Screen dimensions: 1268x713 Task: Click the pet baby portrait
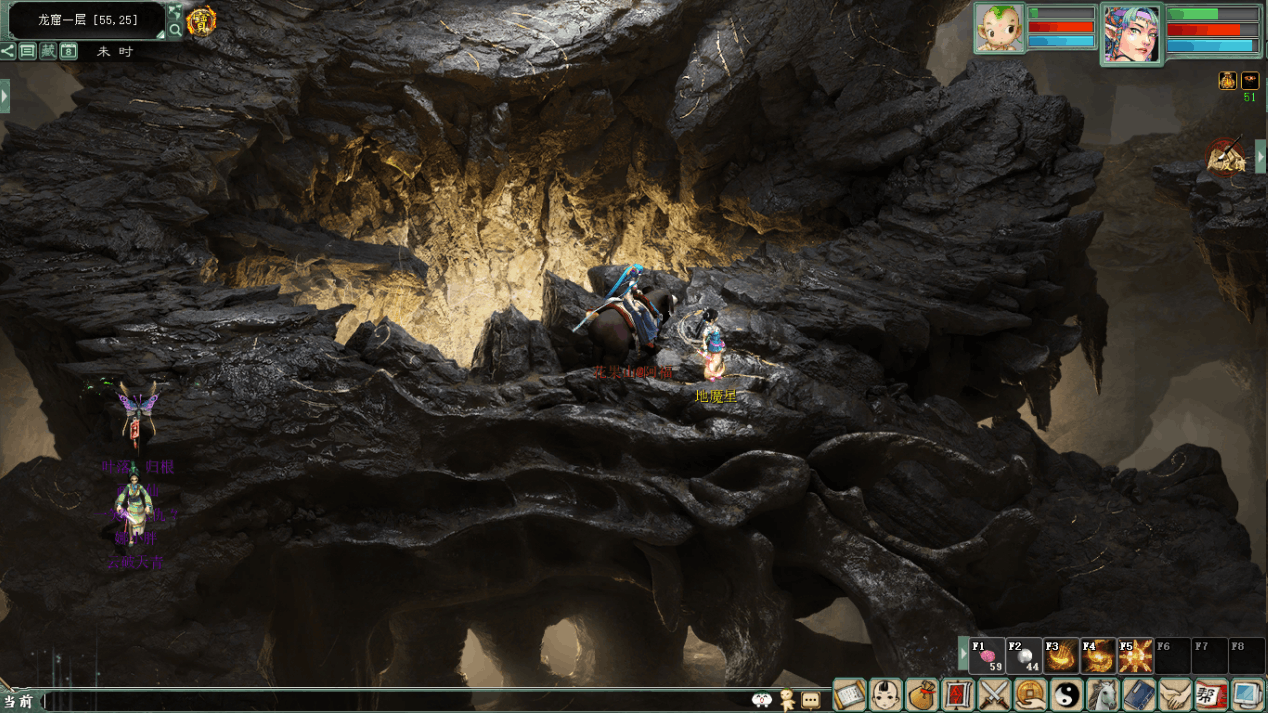point(1000,28)
